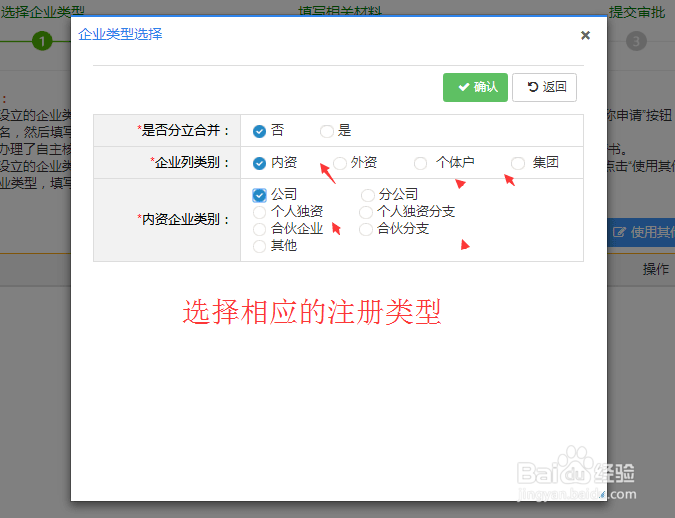
Task: Click the 是否分立合并 label
Action: [183, 130]
